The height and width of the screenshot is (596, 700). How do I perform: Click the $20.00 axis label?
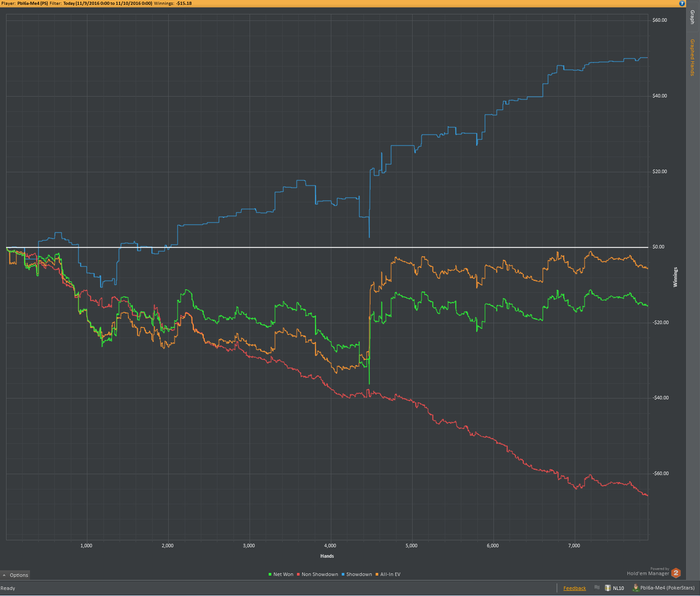[659, 171]
